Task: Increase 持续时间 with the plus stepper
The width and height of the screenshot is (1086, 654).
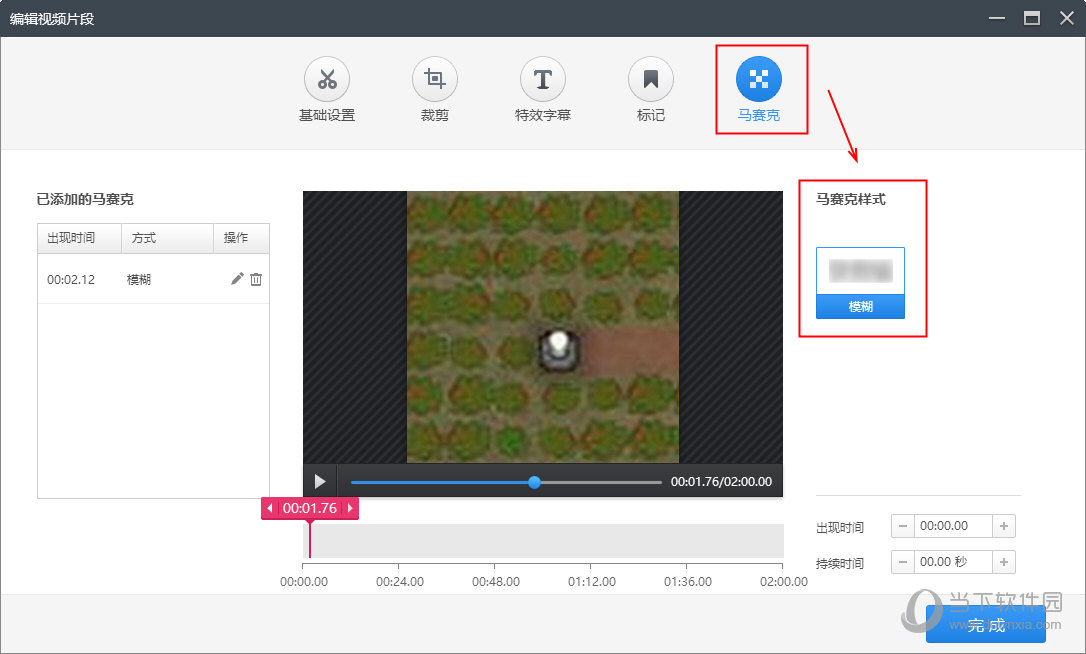Action: pyautogui.click(x=1005, y=561)
